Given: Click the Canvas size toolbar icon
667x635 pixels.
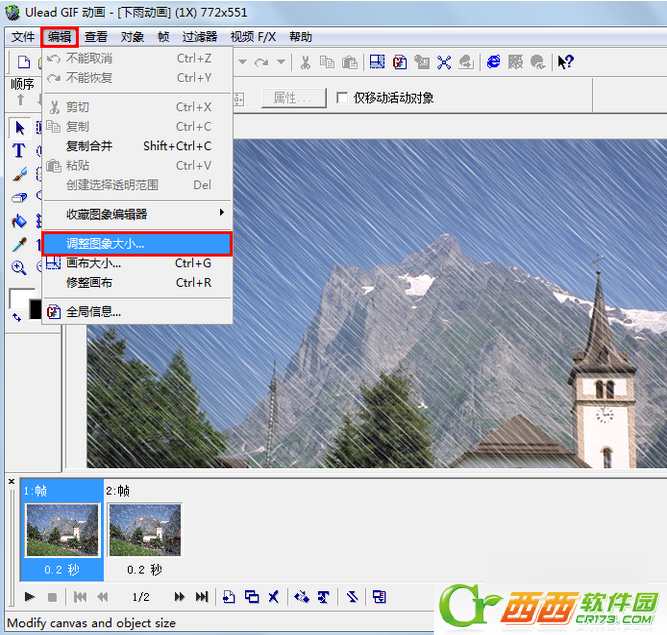Looking at the screenshot, I should (377, 62).
